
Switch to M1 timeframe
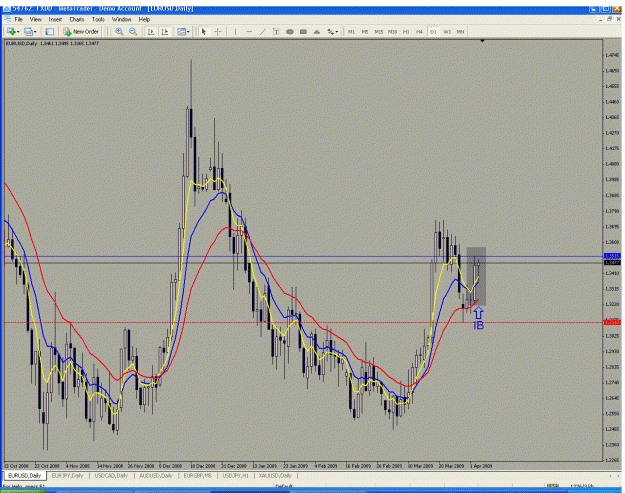coord(351,32)
